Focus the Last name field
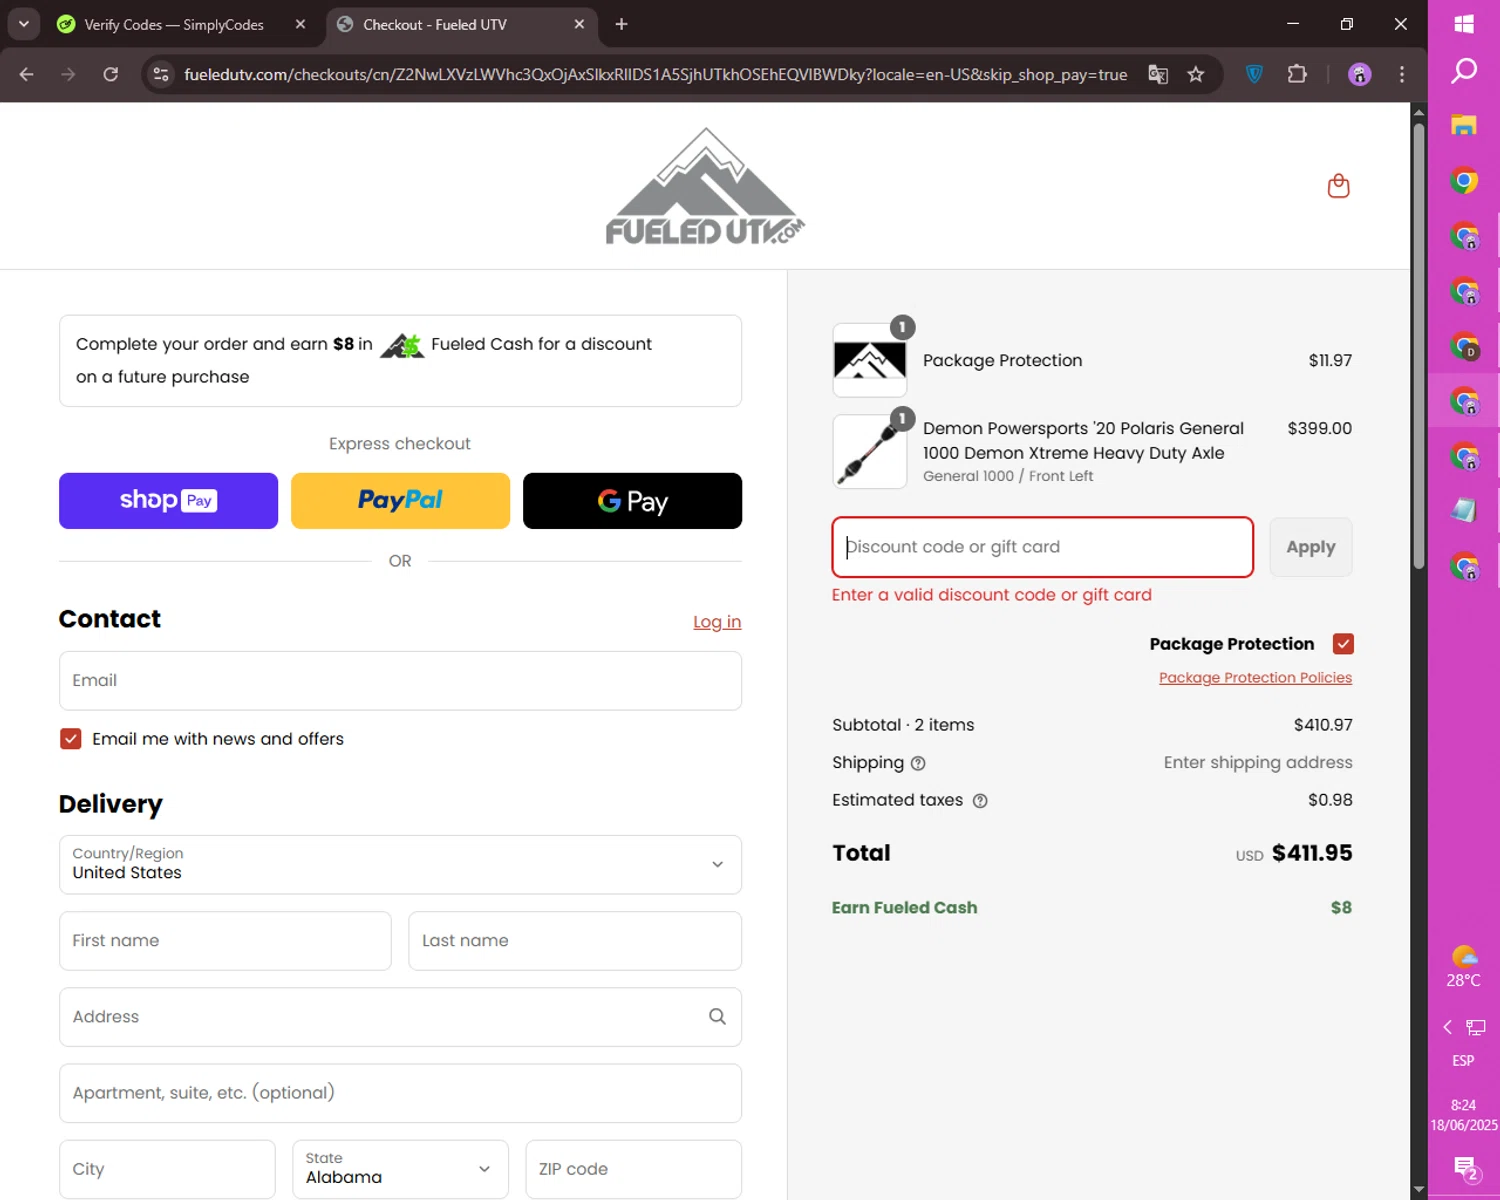 pyautogui.click(x=575, y=941)
